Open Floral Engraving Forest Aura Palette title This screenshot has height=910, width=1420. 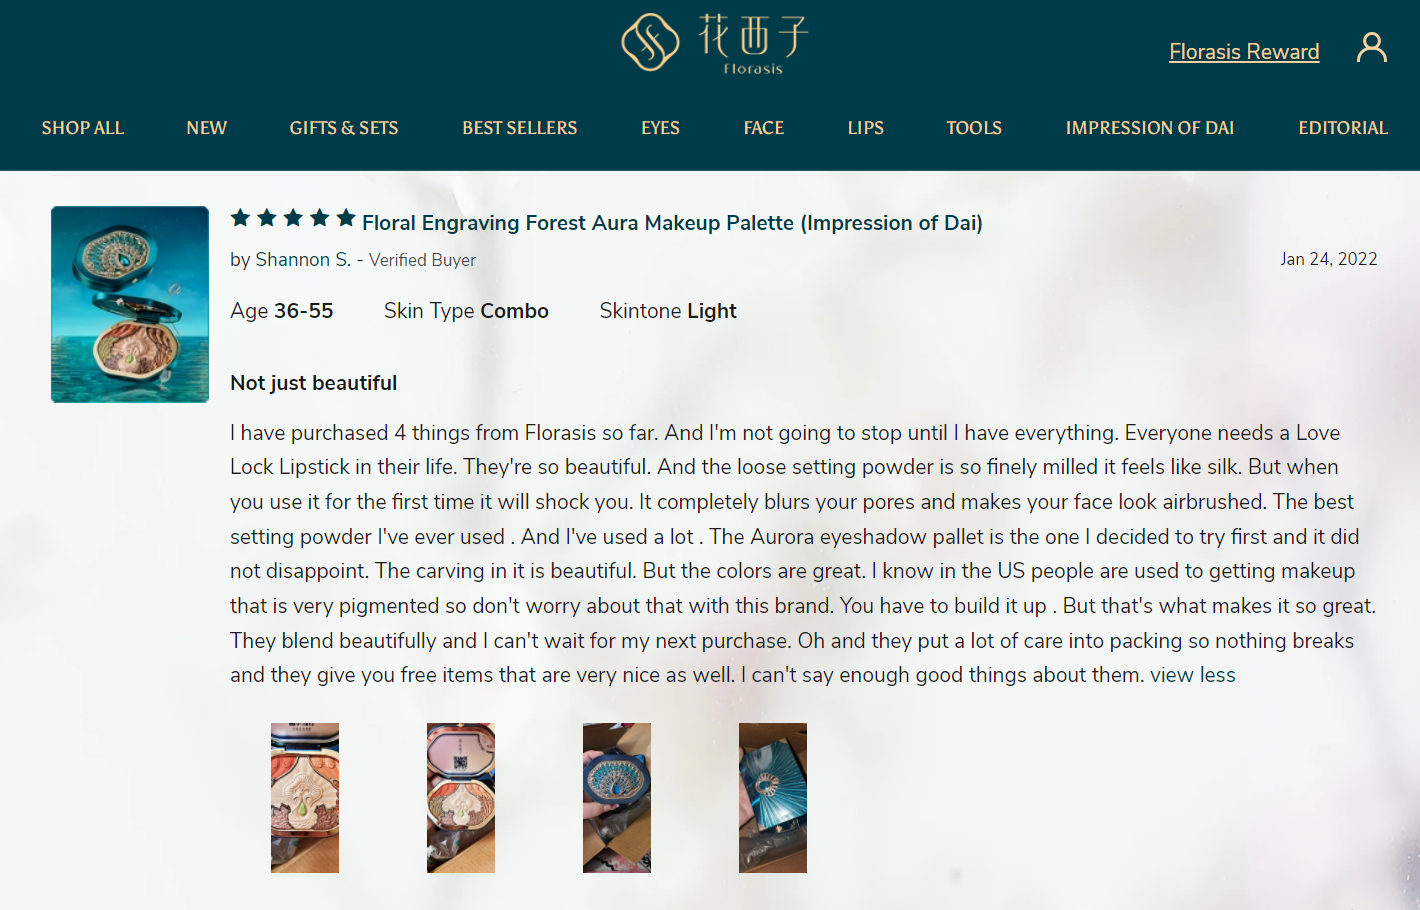coord(672,223)
